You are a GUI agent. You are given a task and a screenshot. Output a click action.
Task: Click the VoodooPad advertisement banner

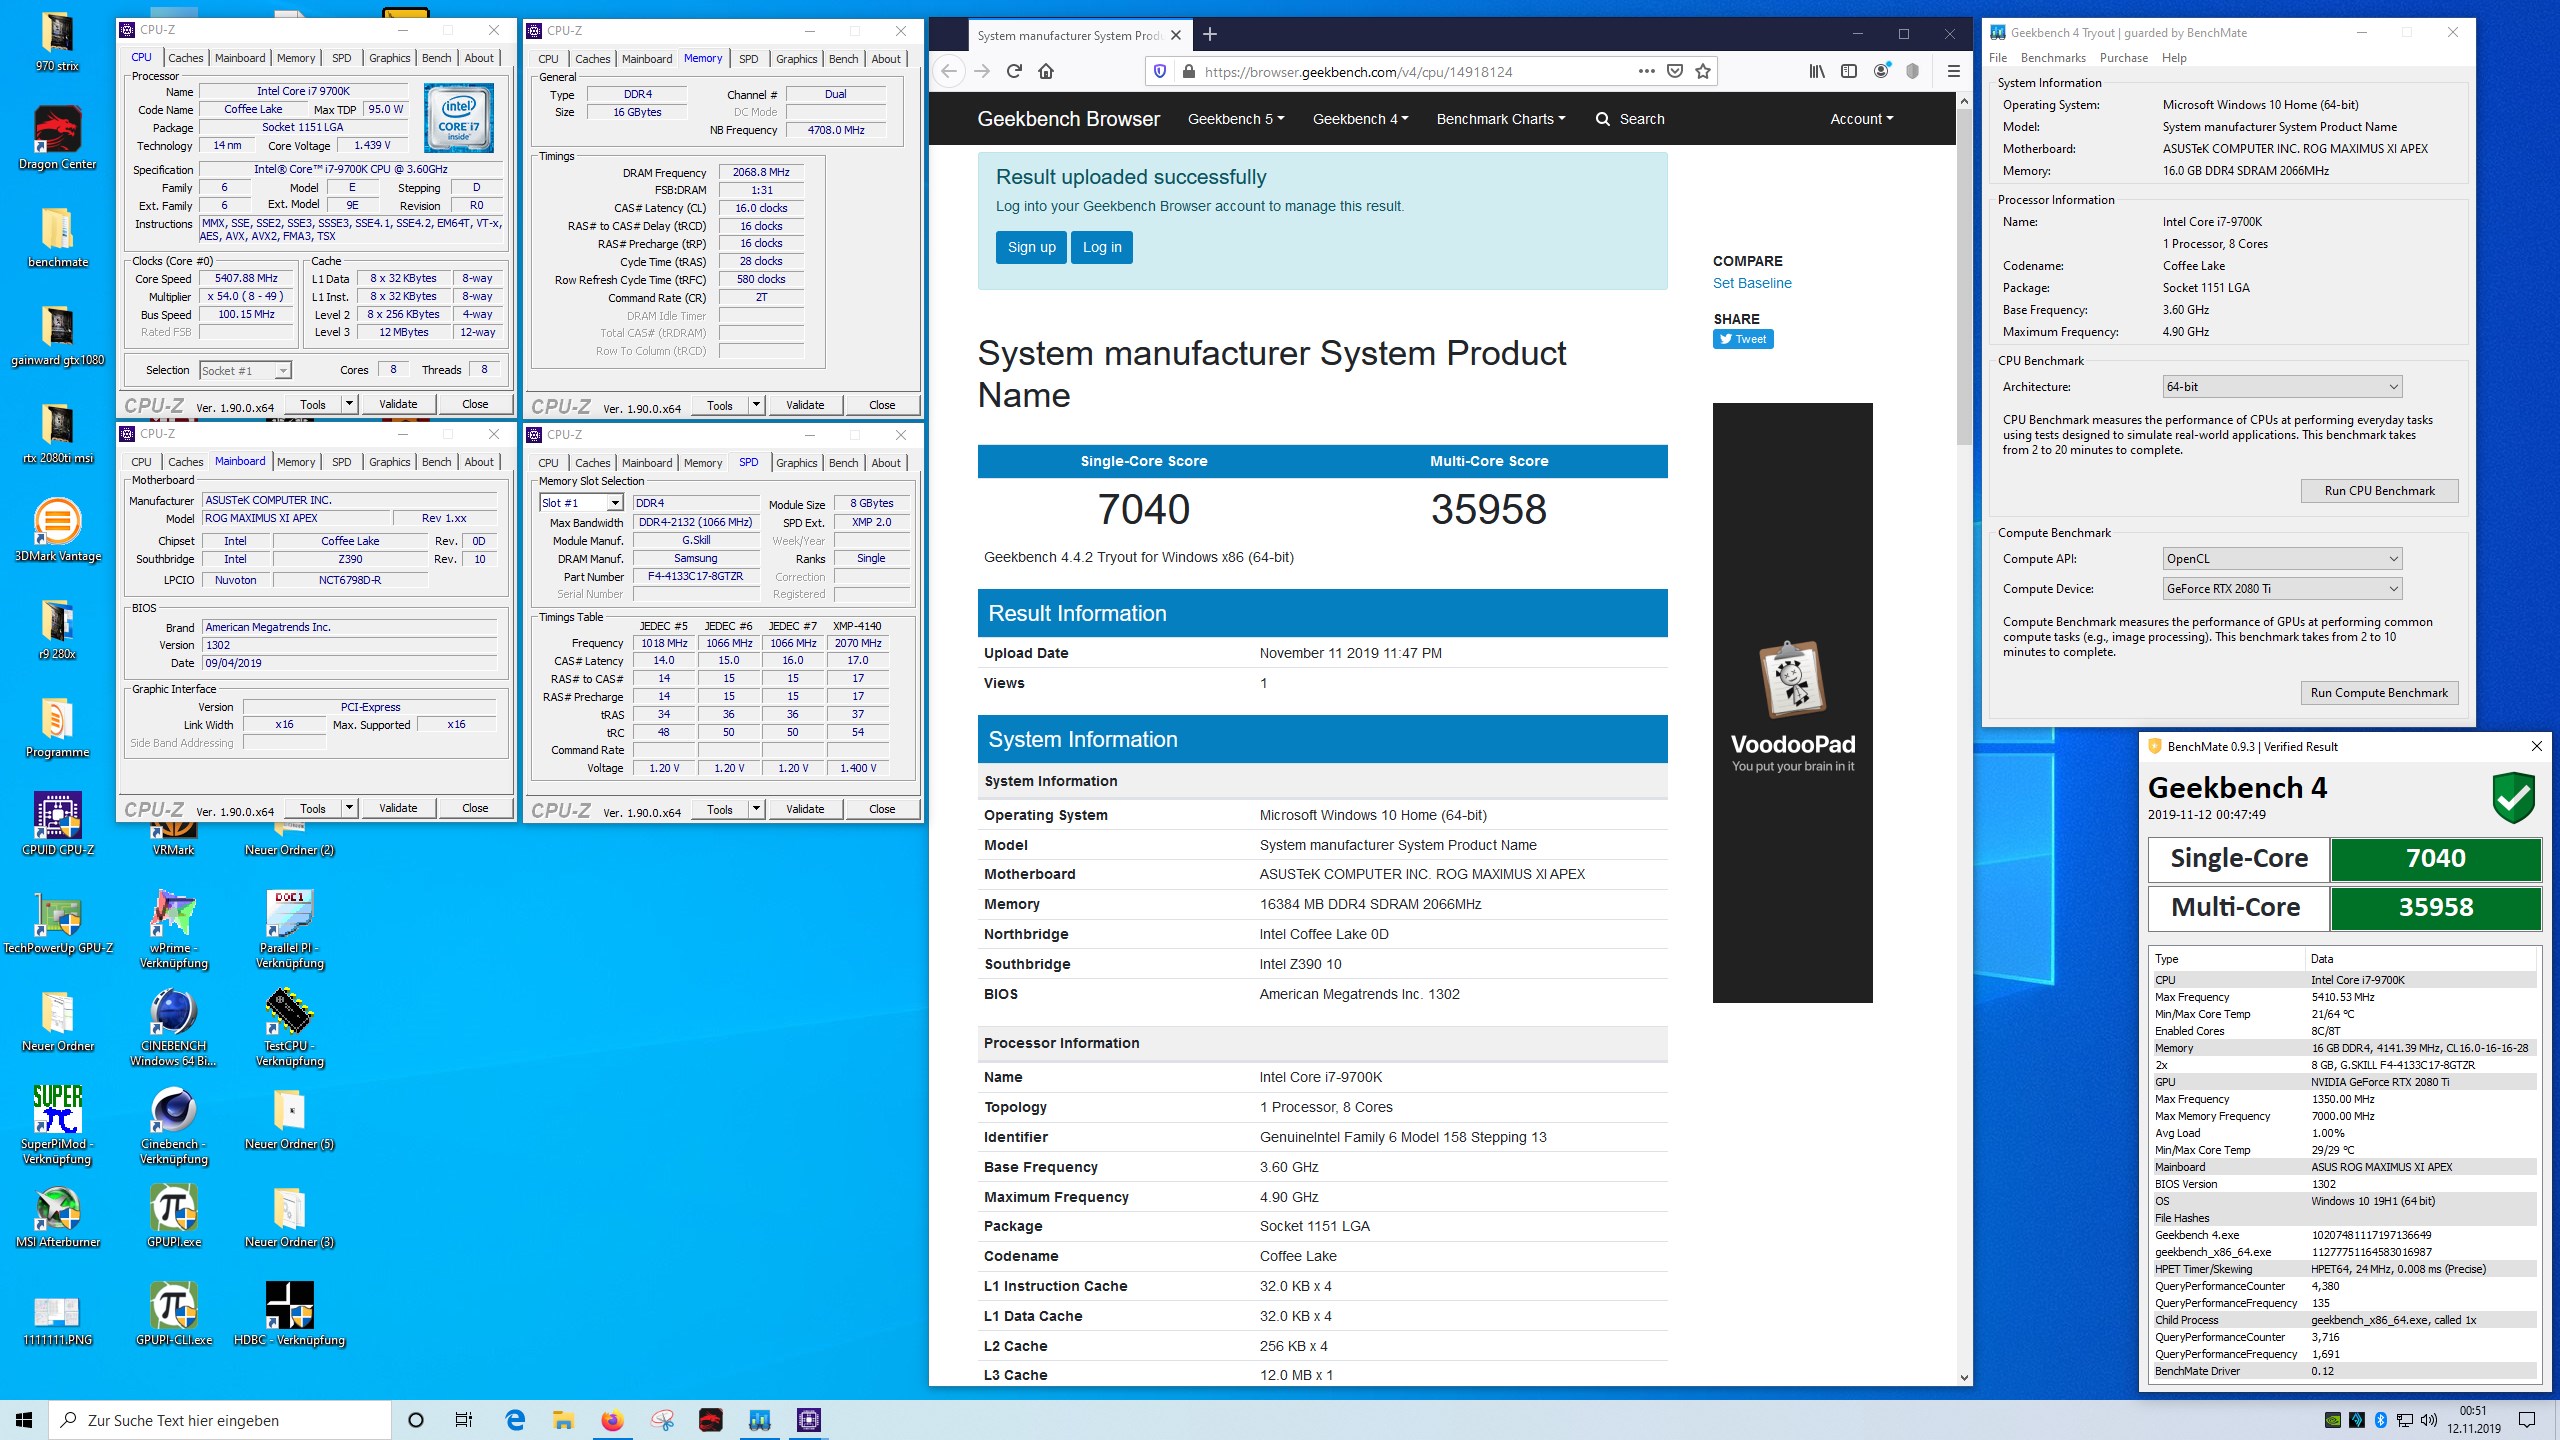pos(1792,702)
